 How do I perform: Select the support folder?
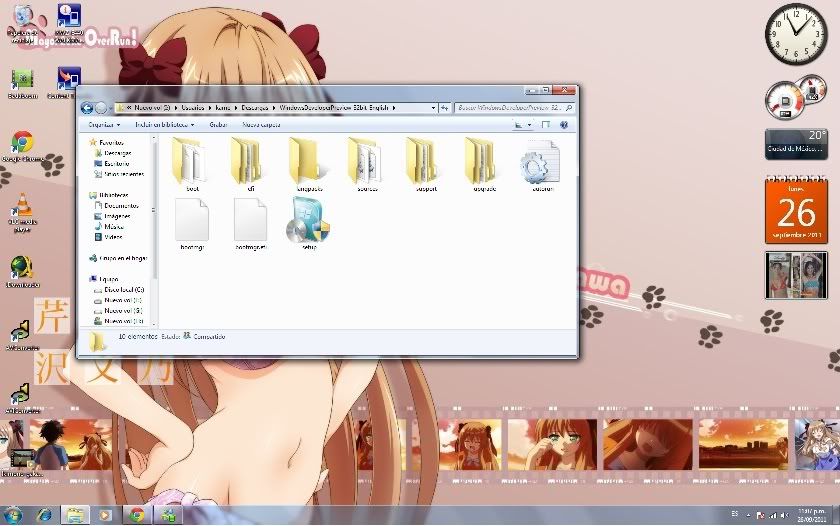tap(426, 162)
